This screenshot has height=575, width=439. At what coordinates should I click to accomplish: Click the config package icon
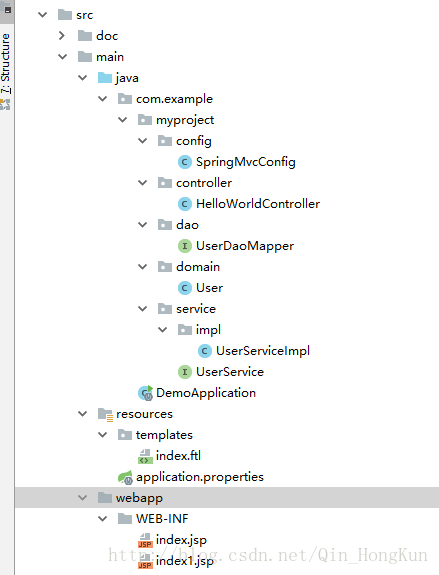point(165,141)
